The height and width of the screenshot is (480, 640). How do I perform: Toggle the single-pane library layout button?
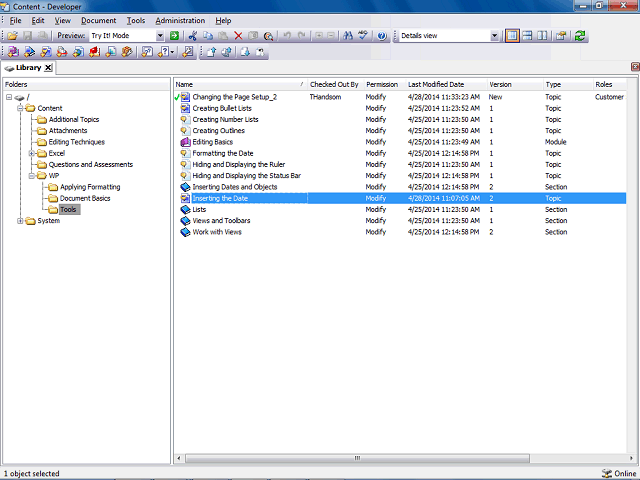click(512, 36)
